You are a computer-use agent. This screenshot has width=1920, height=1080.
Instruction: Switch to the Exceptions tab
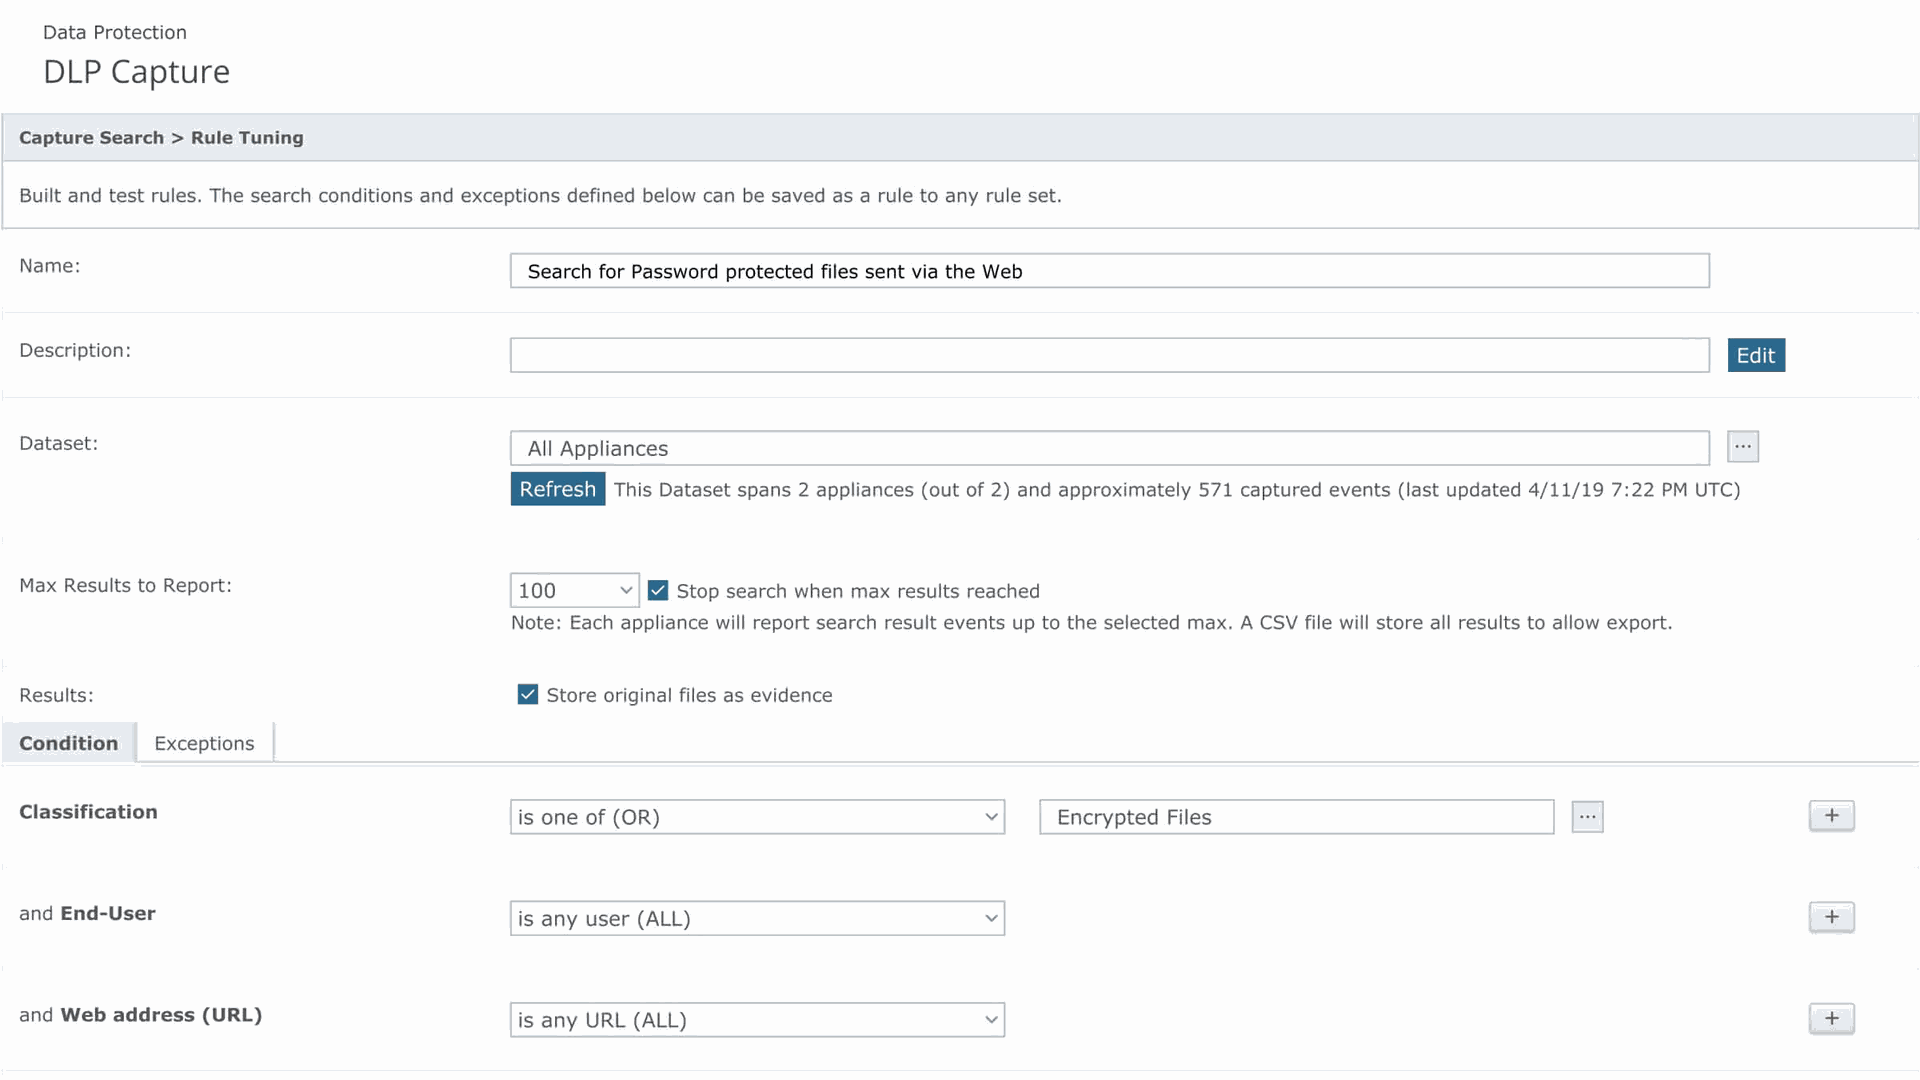coord(204,743)
